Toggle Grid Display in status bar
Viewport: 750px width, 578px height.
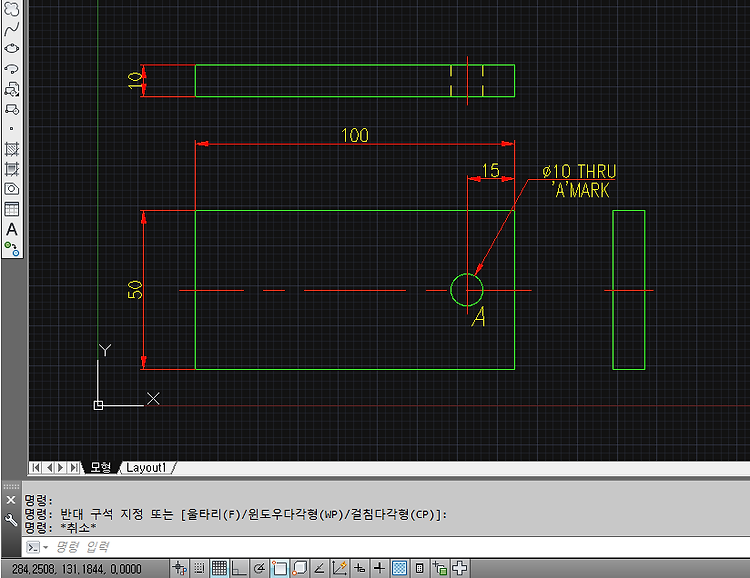pos(219,568)
